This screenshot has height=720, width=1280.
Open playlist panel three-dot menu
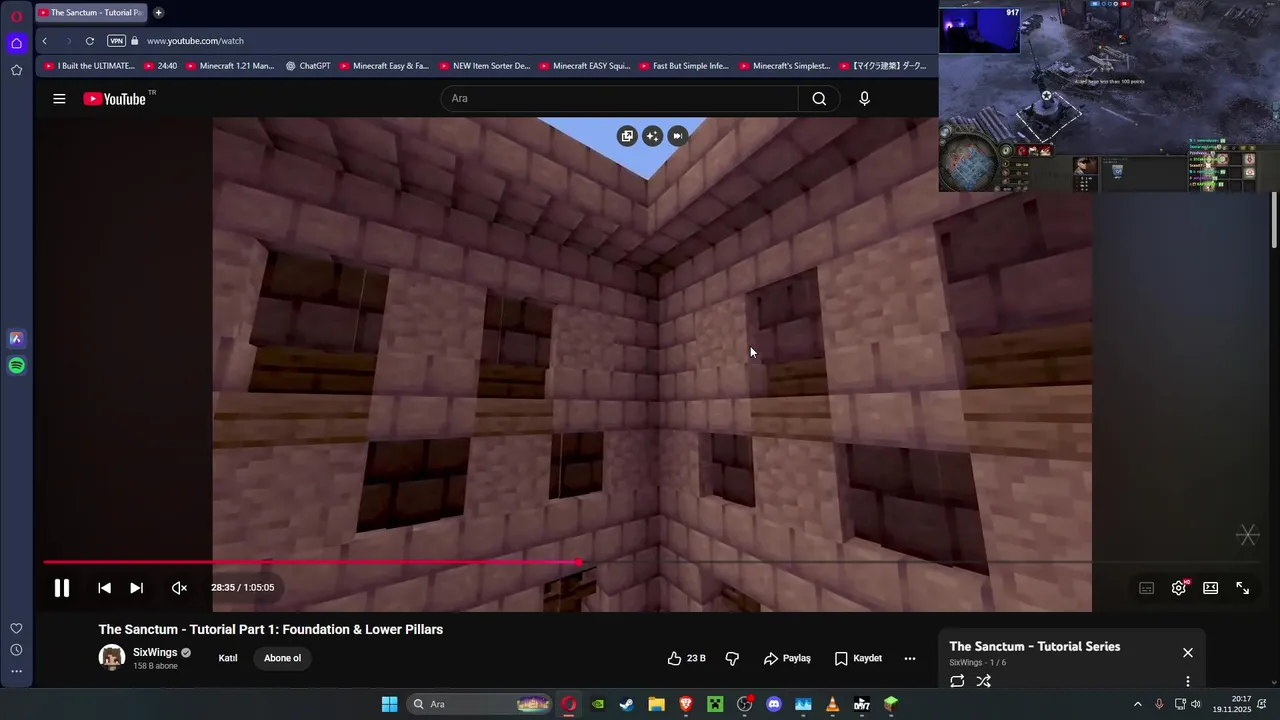point(1188,681)
